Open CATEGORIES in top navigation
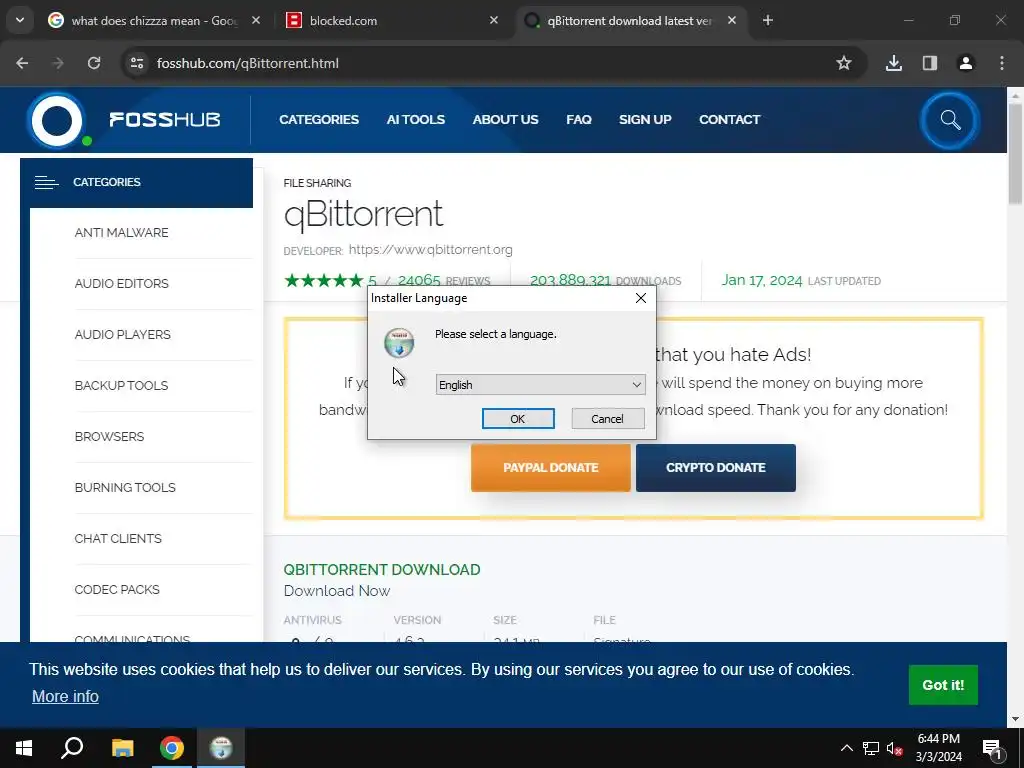Viewport: 1024px width, 768px height. pyautogui.click(x=319, y=120)
